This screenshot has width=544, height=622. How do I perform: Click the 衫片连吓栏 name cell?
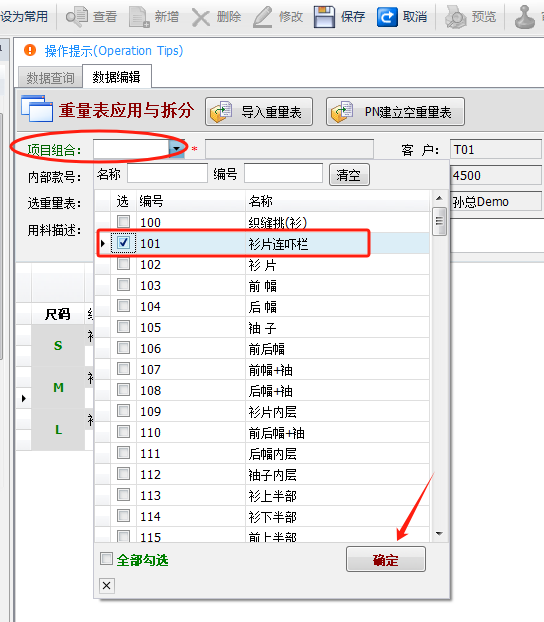pyautogui.click(x=337, y=244)
